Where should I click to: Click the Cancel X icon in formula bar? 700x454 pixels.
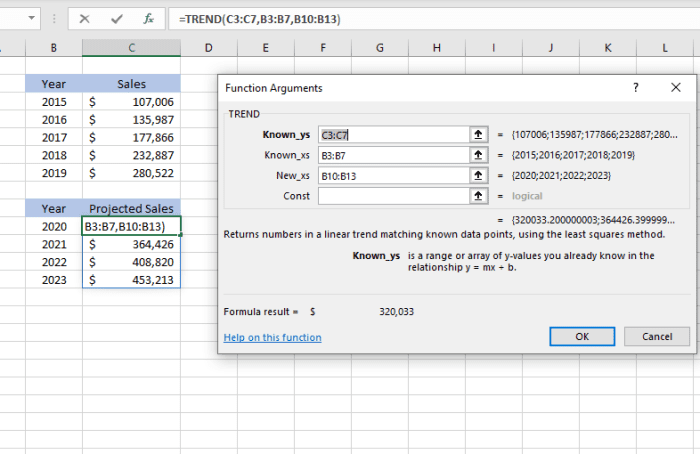(84, 18)
